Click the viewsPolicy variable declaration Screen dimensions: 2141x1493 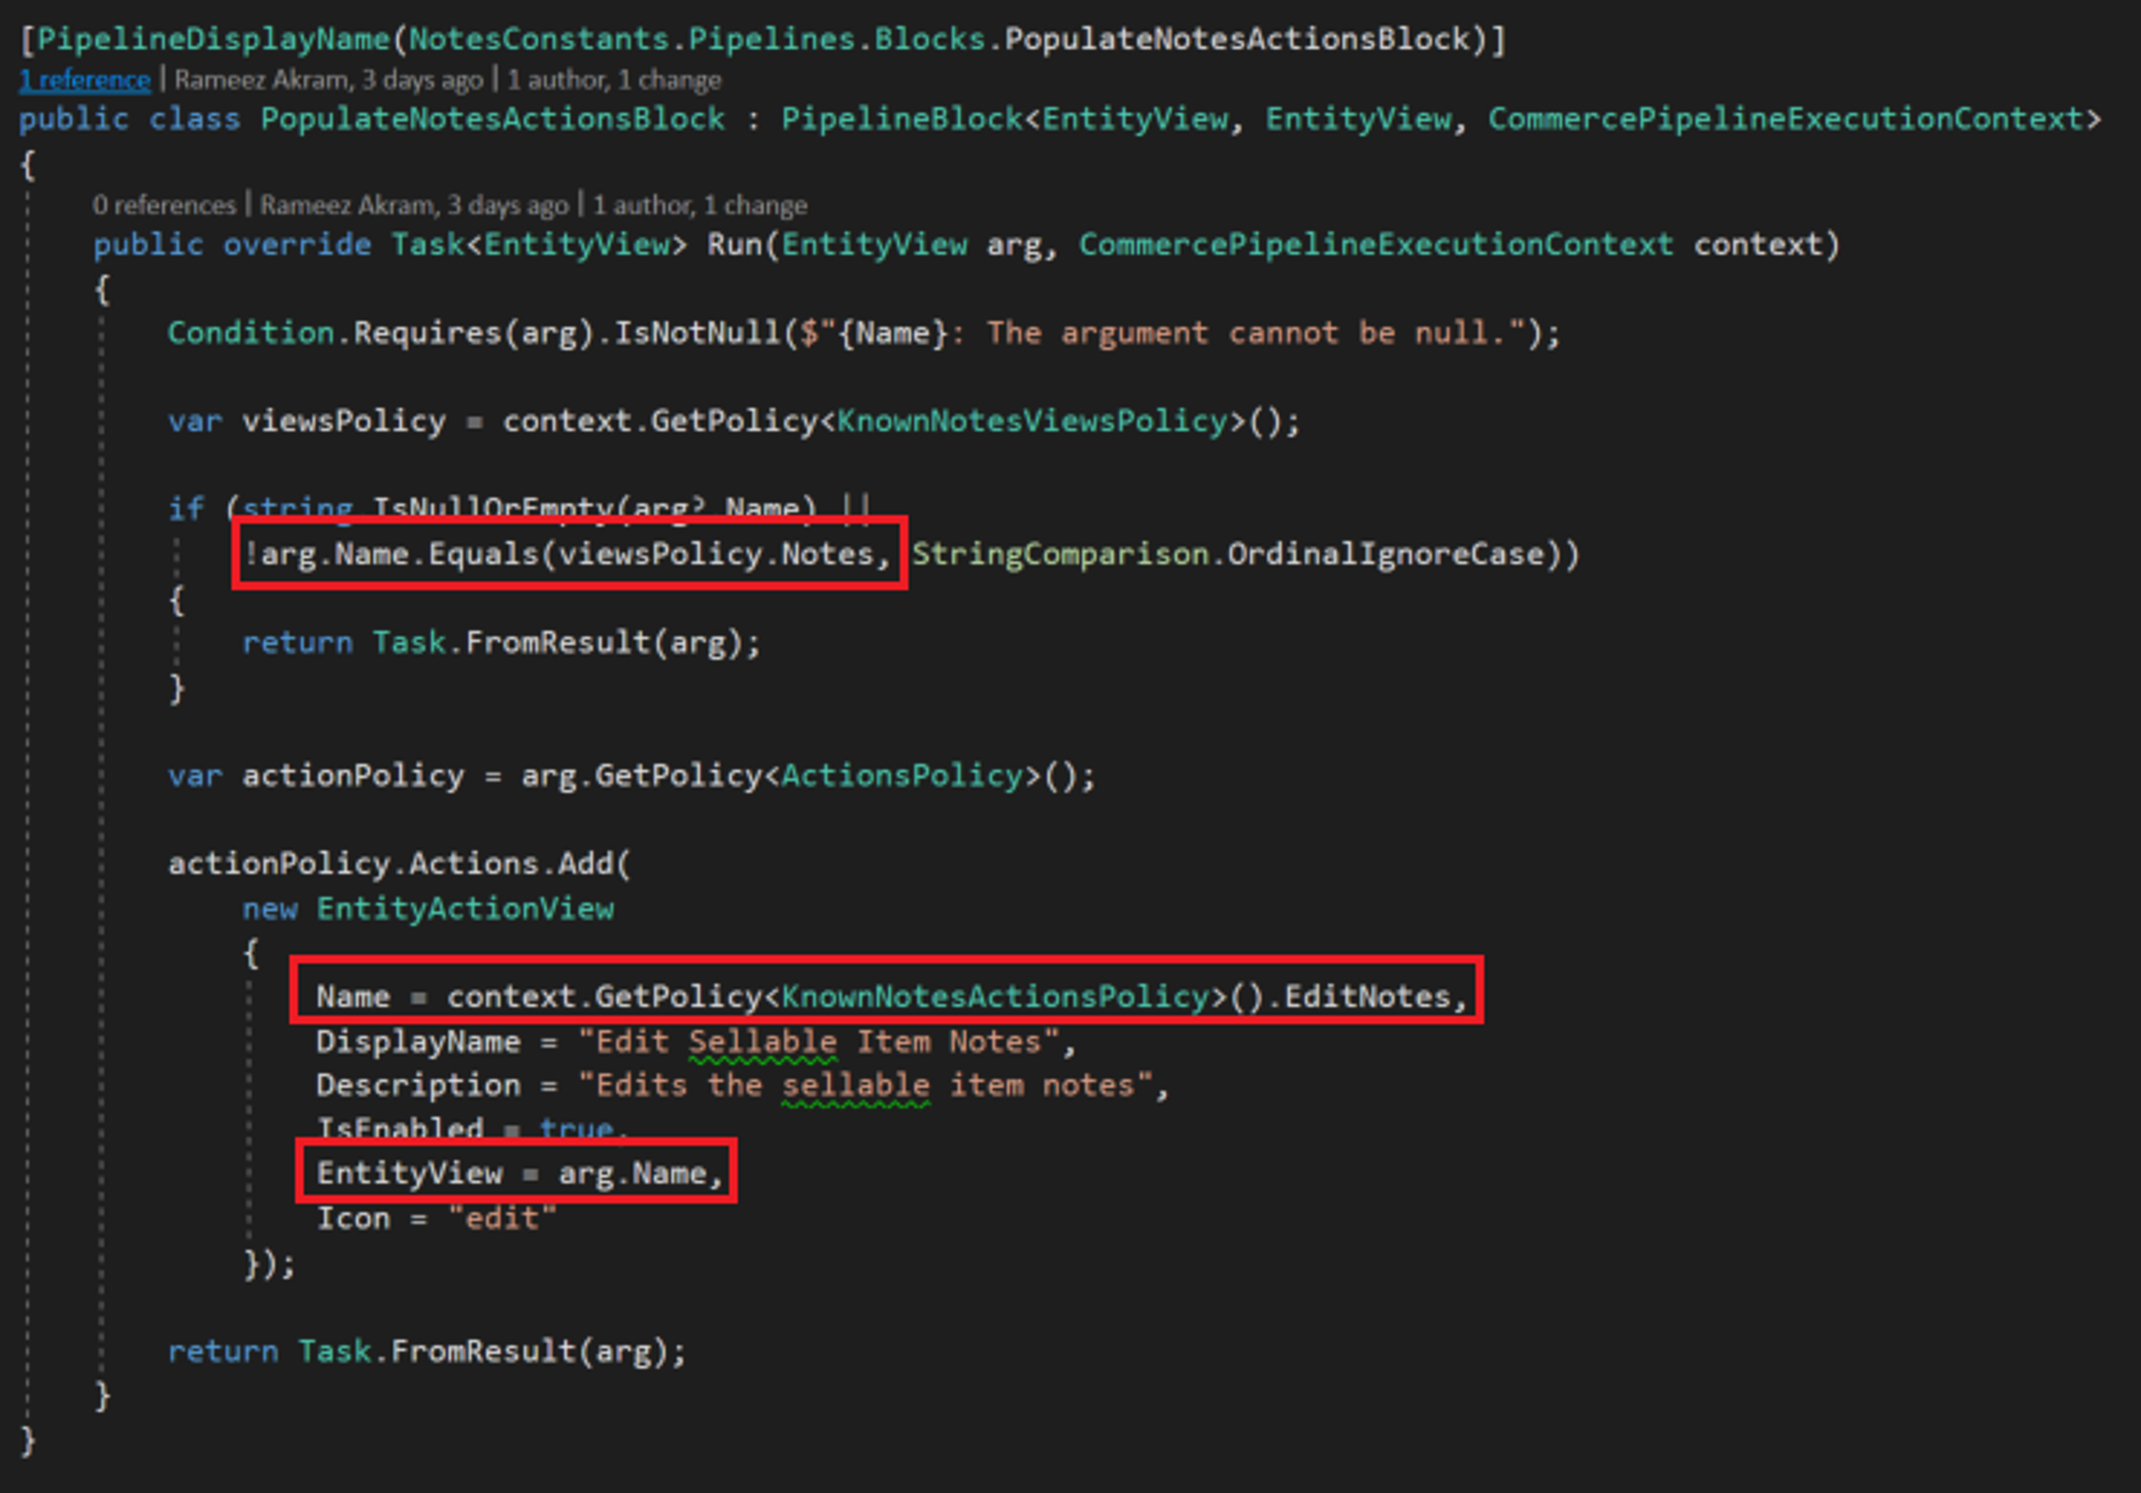[340, 420]
